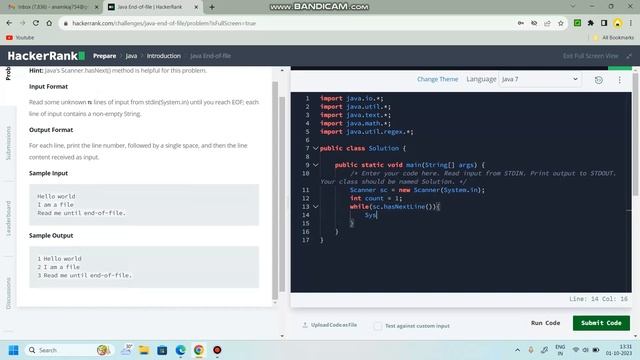Open the Discussions side tab
The width and height of the screenshot is (640, 360).
[8, 293]
